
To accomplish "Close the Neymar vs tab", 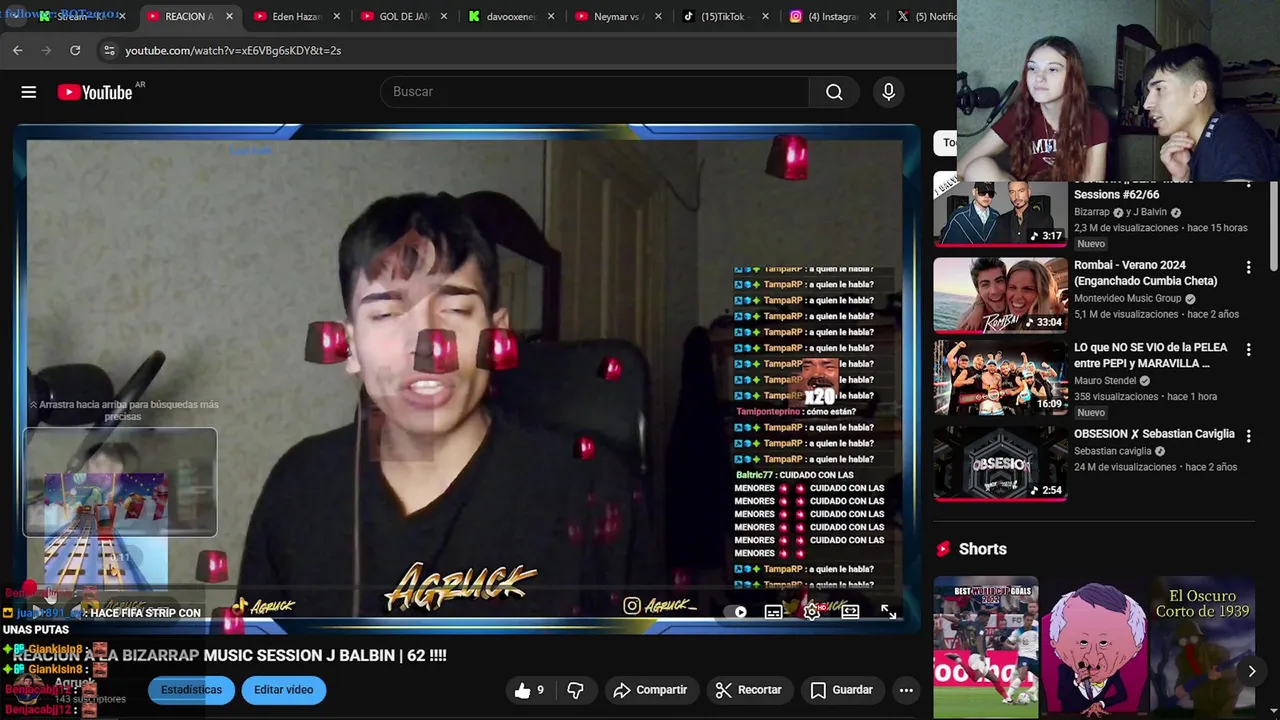I will click(x=657, y=16).
